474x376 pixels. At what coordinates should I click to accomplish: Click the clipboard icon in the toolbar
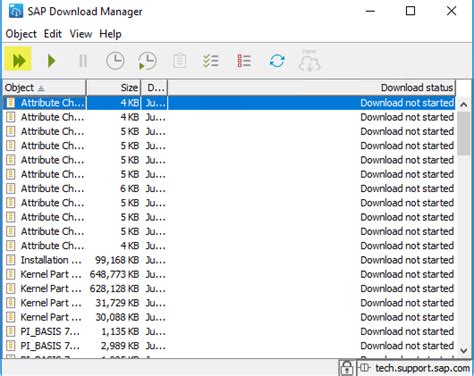[x=179, y=61]
